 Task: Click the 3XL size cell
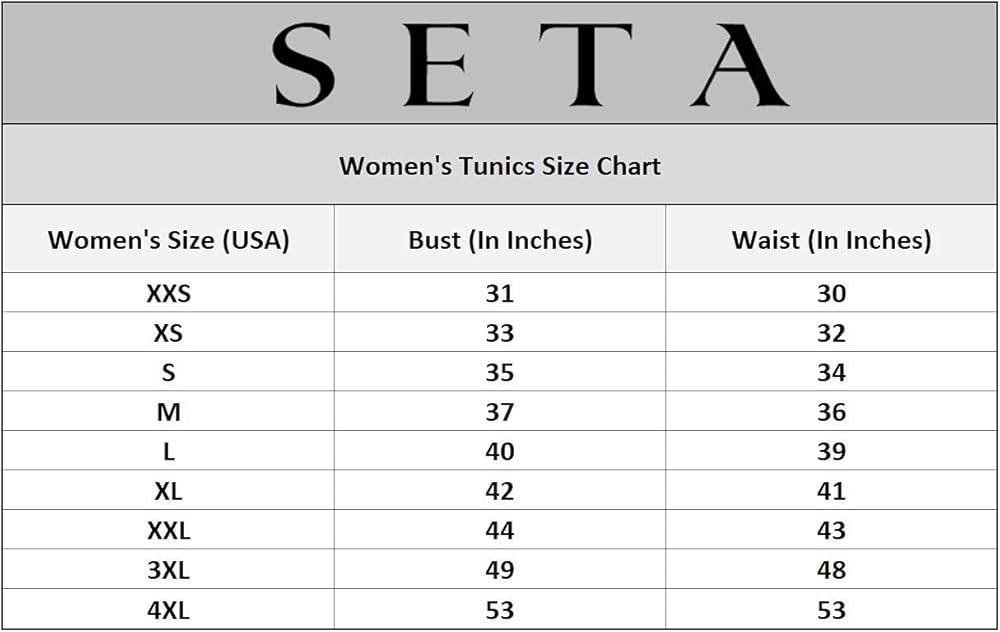pyautogui.click(x=168, y=570)
